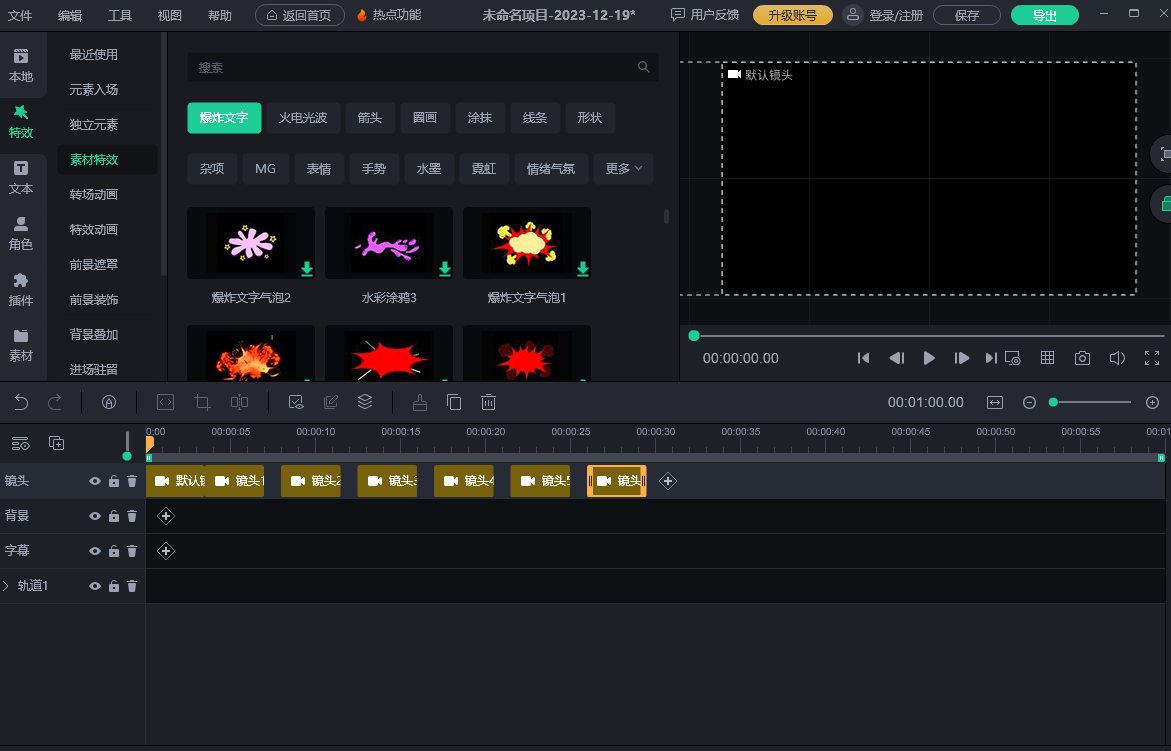Select the 火电光波 category tab

[x=303, y=117]
